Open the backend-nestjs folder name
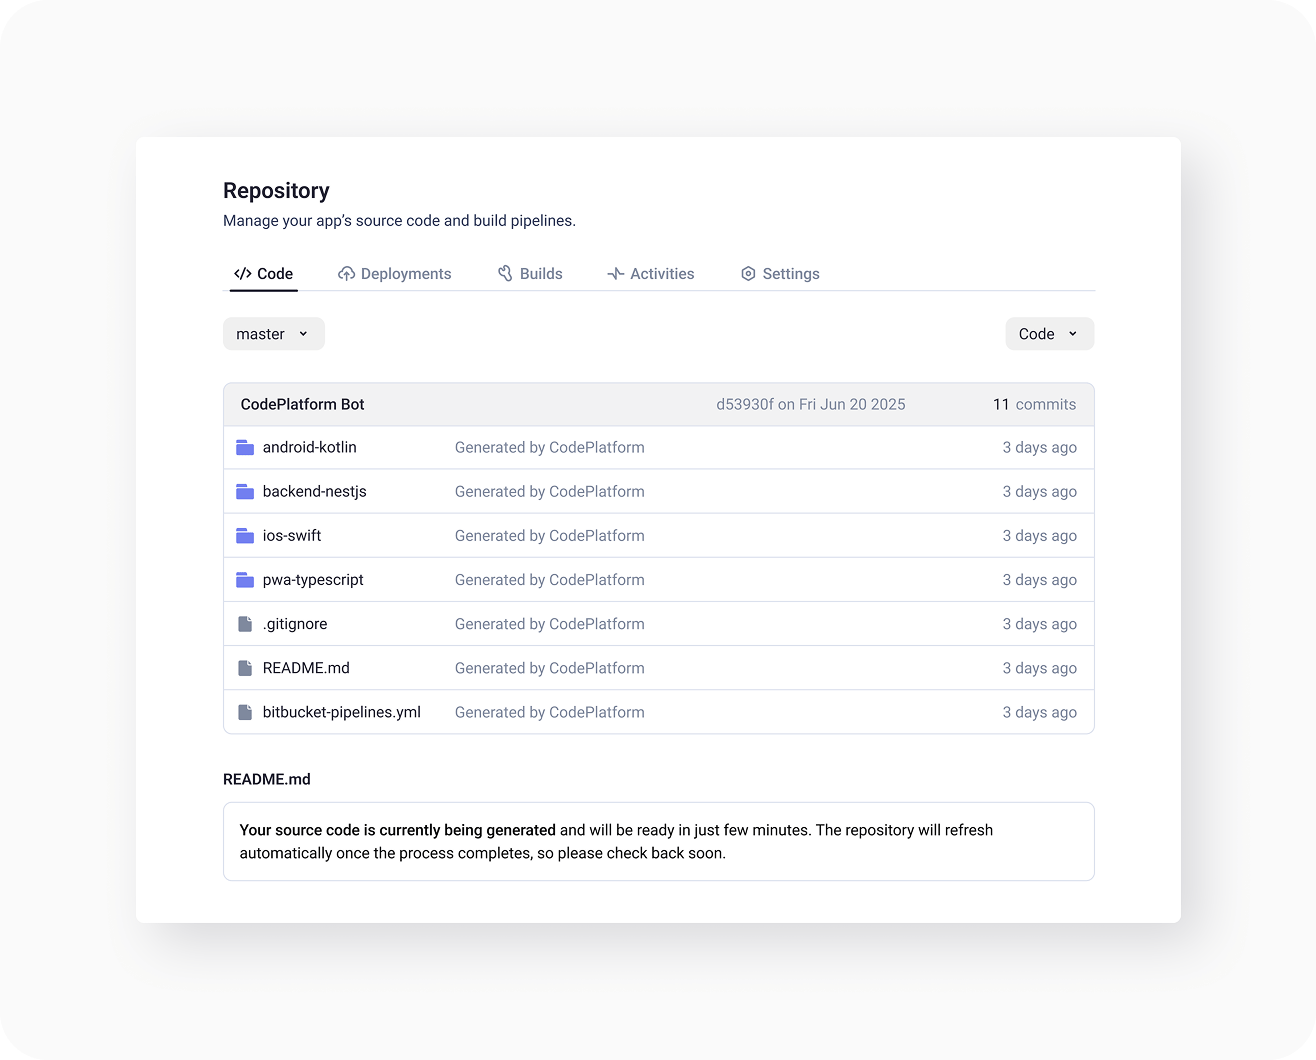 [314, 491]
